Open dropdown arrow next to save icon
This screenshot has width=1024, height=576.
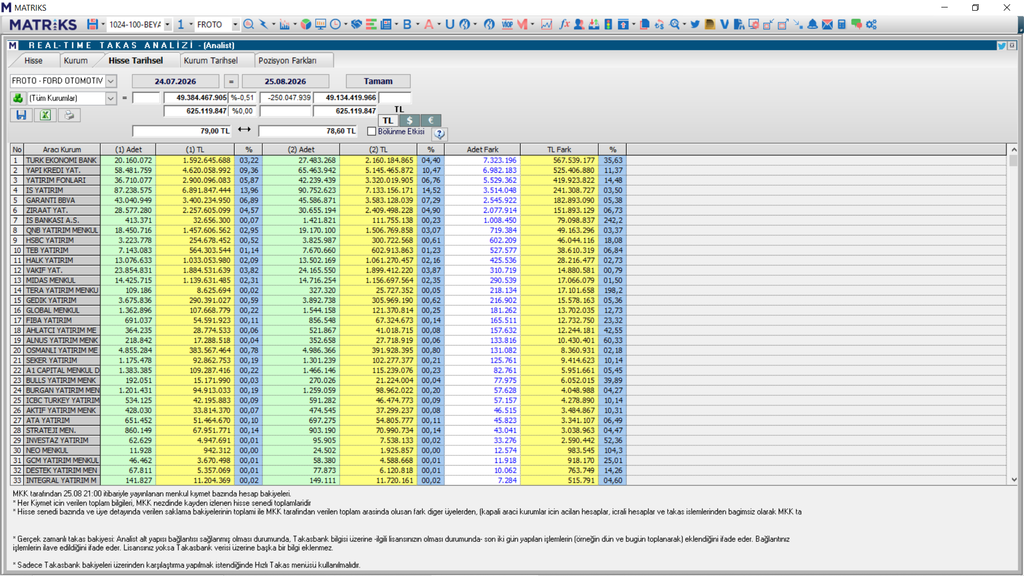pos(103,25)
